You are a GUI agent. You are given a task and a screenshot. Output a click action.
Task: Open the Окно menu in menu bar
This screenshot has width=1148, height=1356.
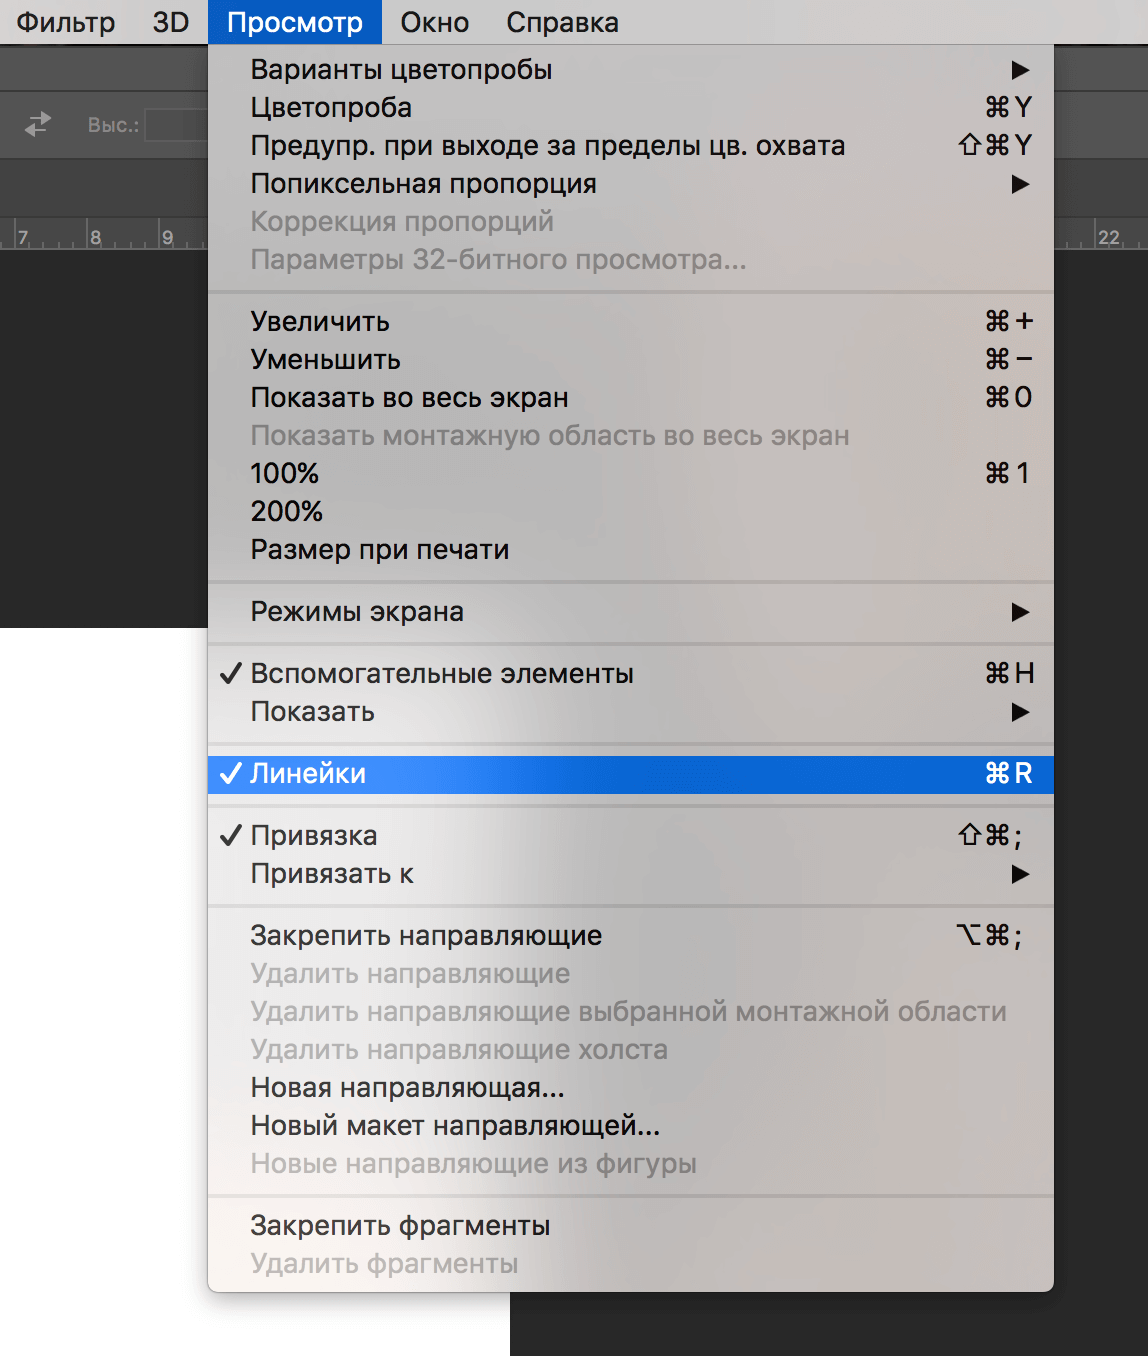434,22
